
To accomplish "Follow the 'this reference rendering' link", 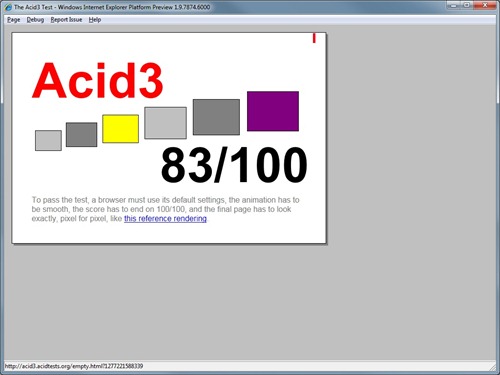I will [x=165, y=219].
